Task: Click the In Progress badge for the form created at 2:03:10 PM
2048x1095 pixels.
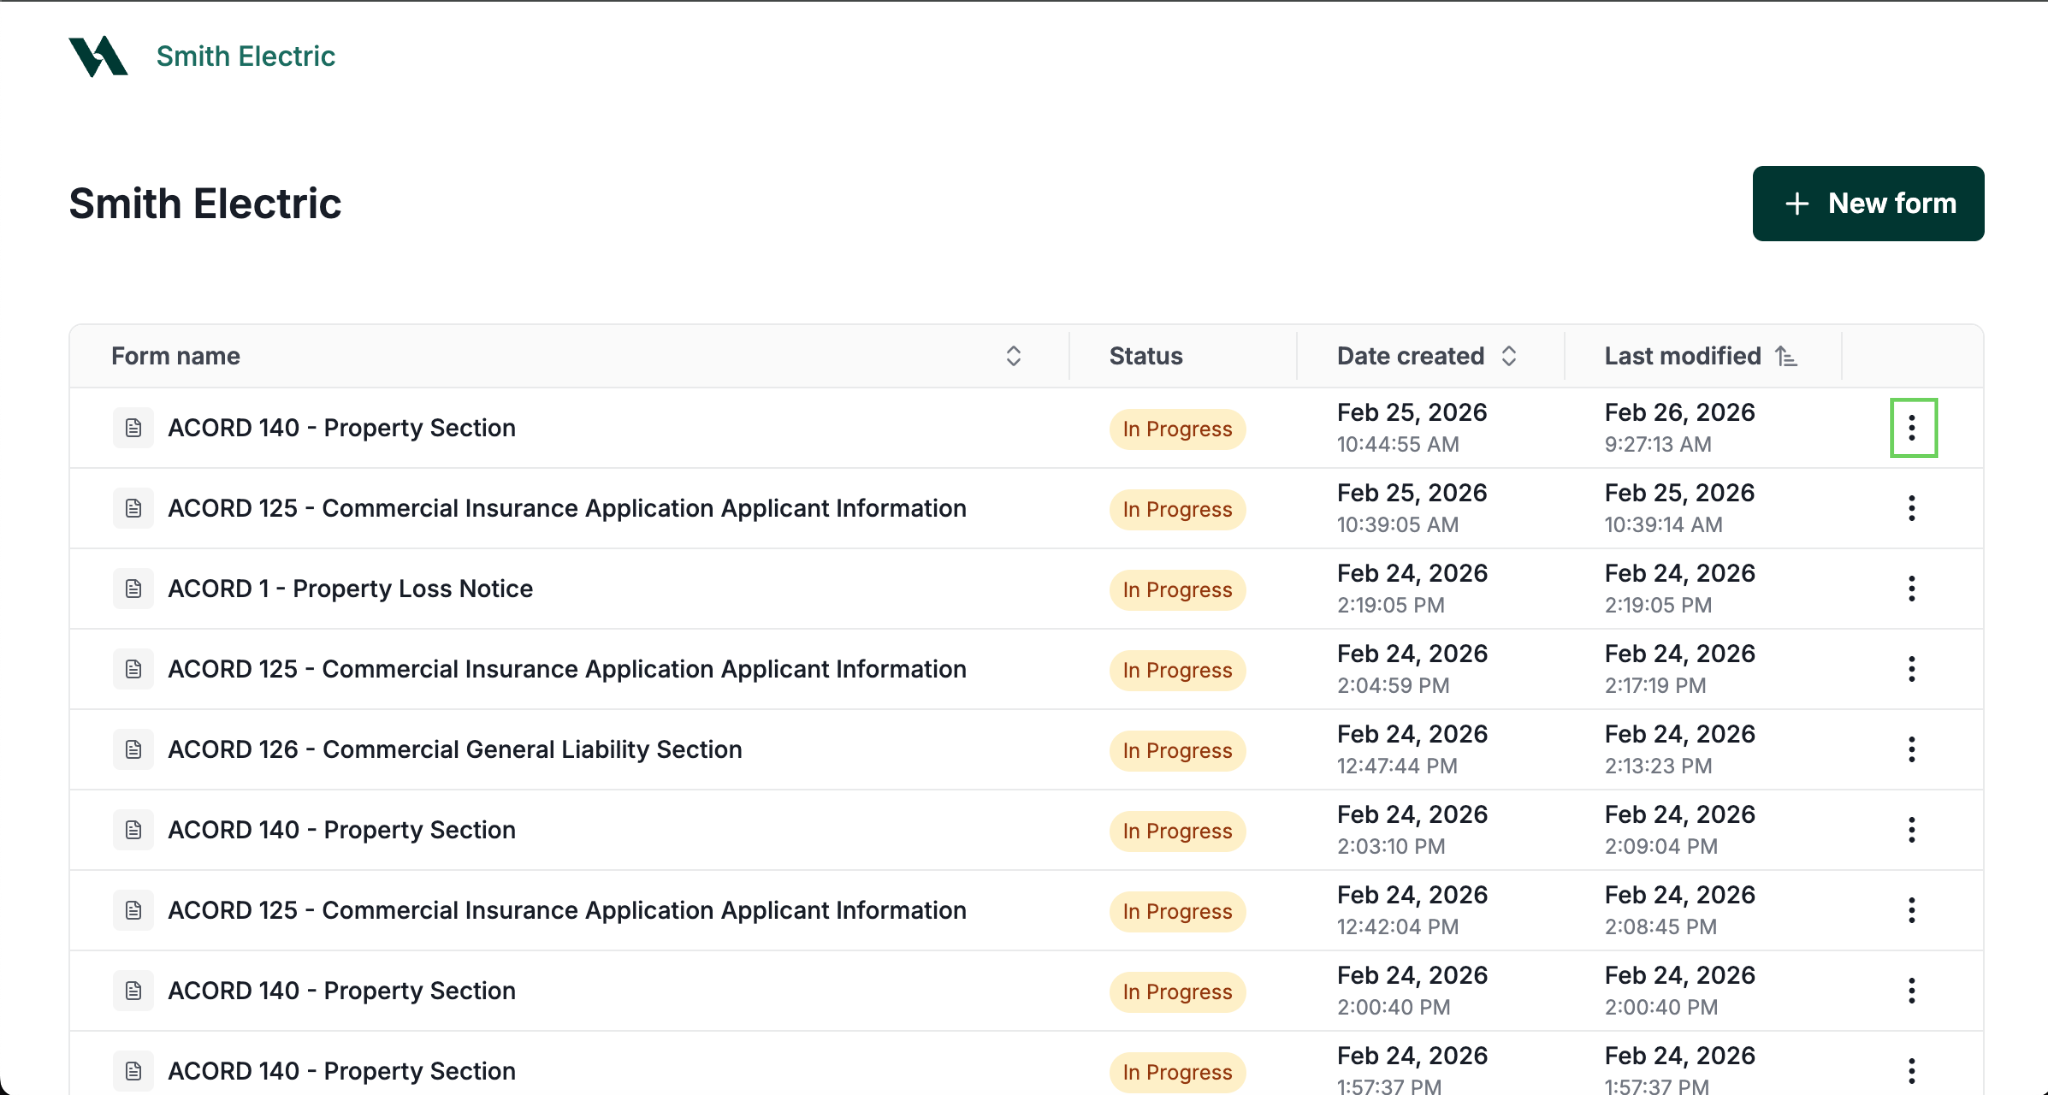Action: 1177,831
